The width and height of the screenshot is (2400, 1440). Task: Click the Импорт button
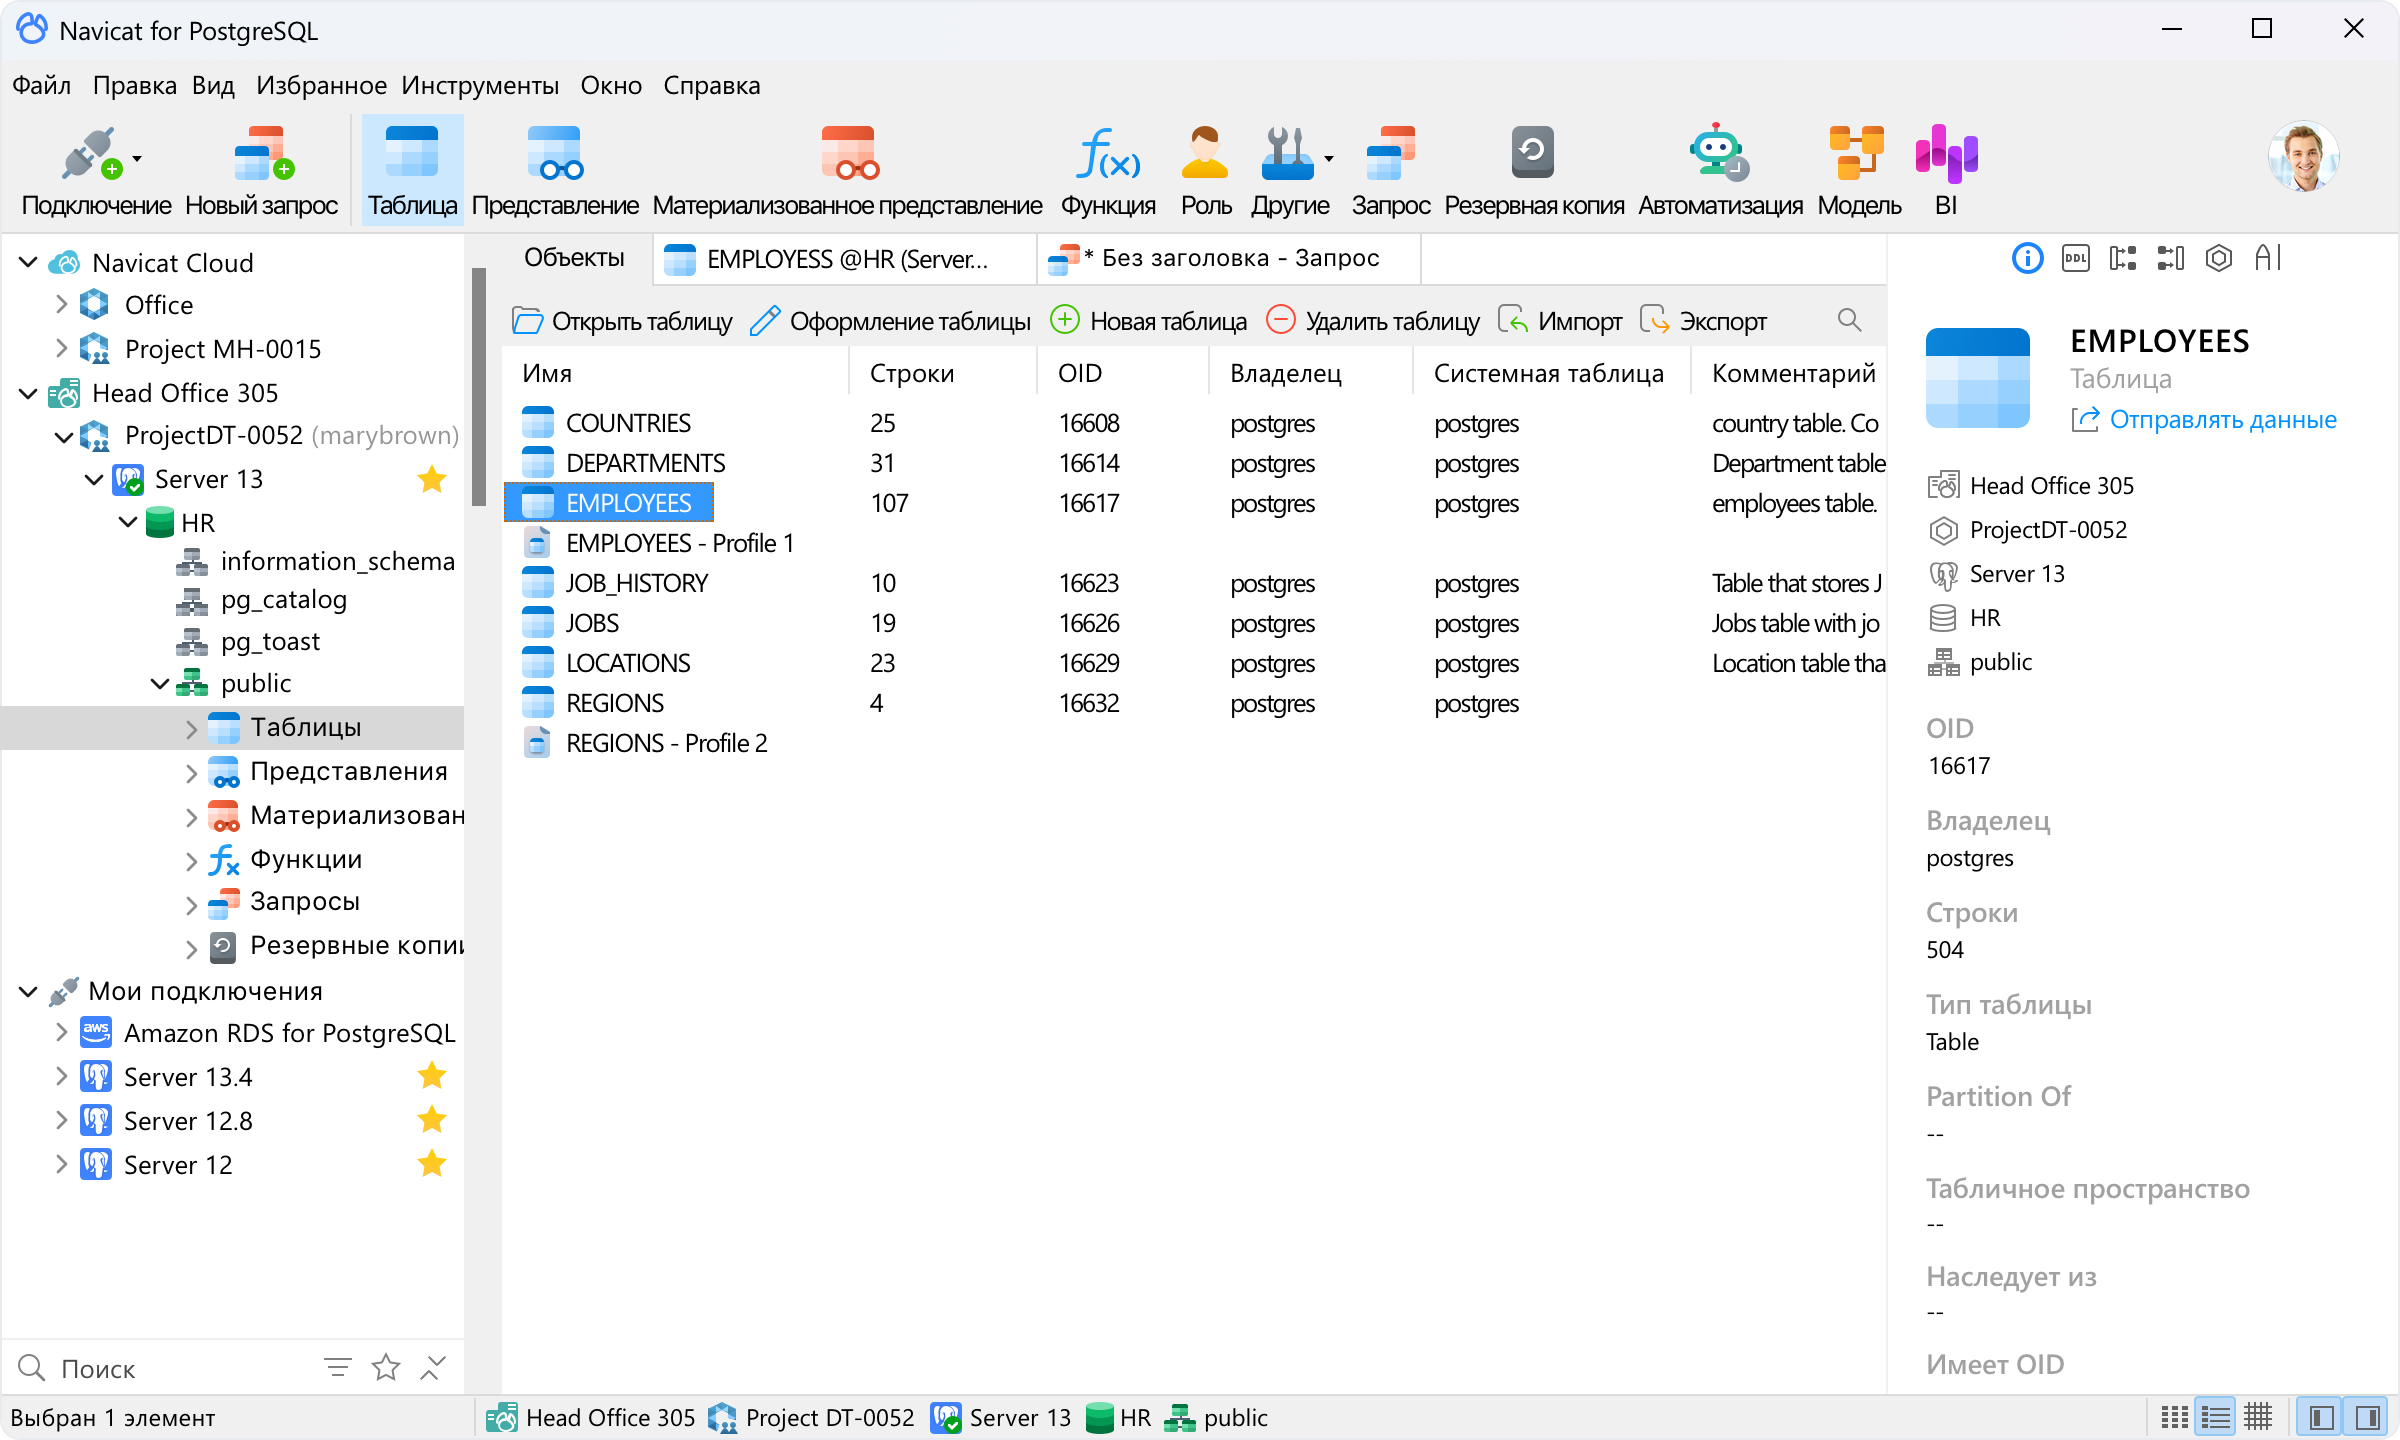tap(1559, 321)
